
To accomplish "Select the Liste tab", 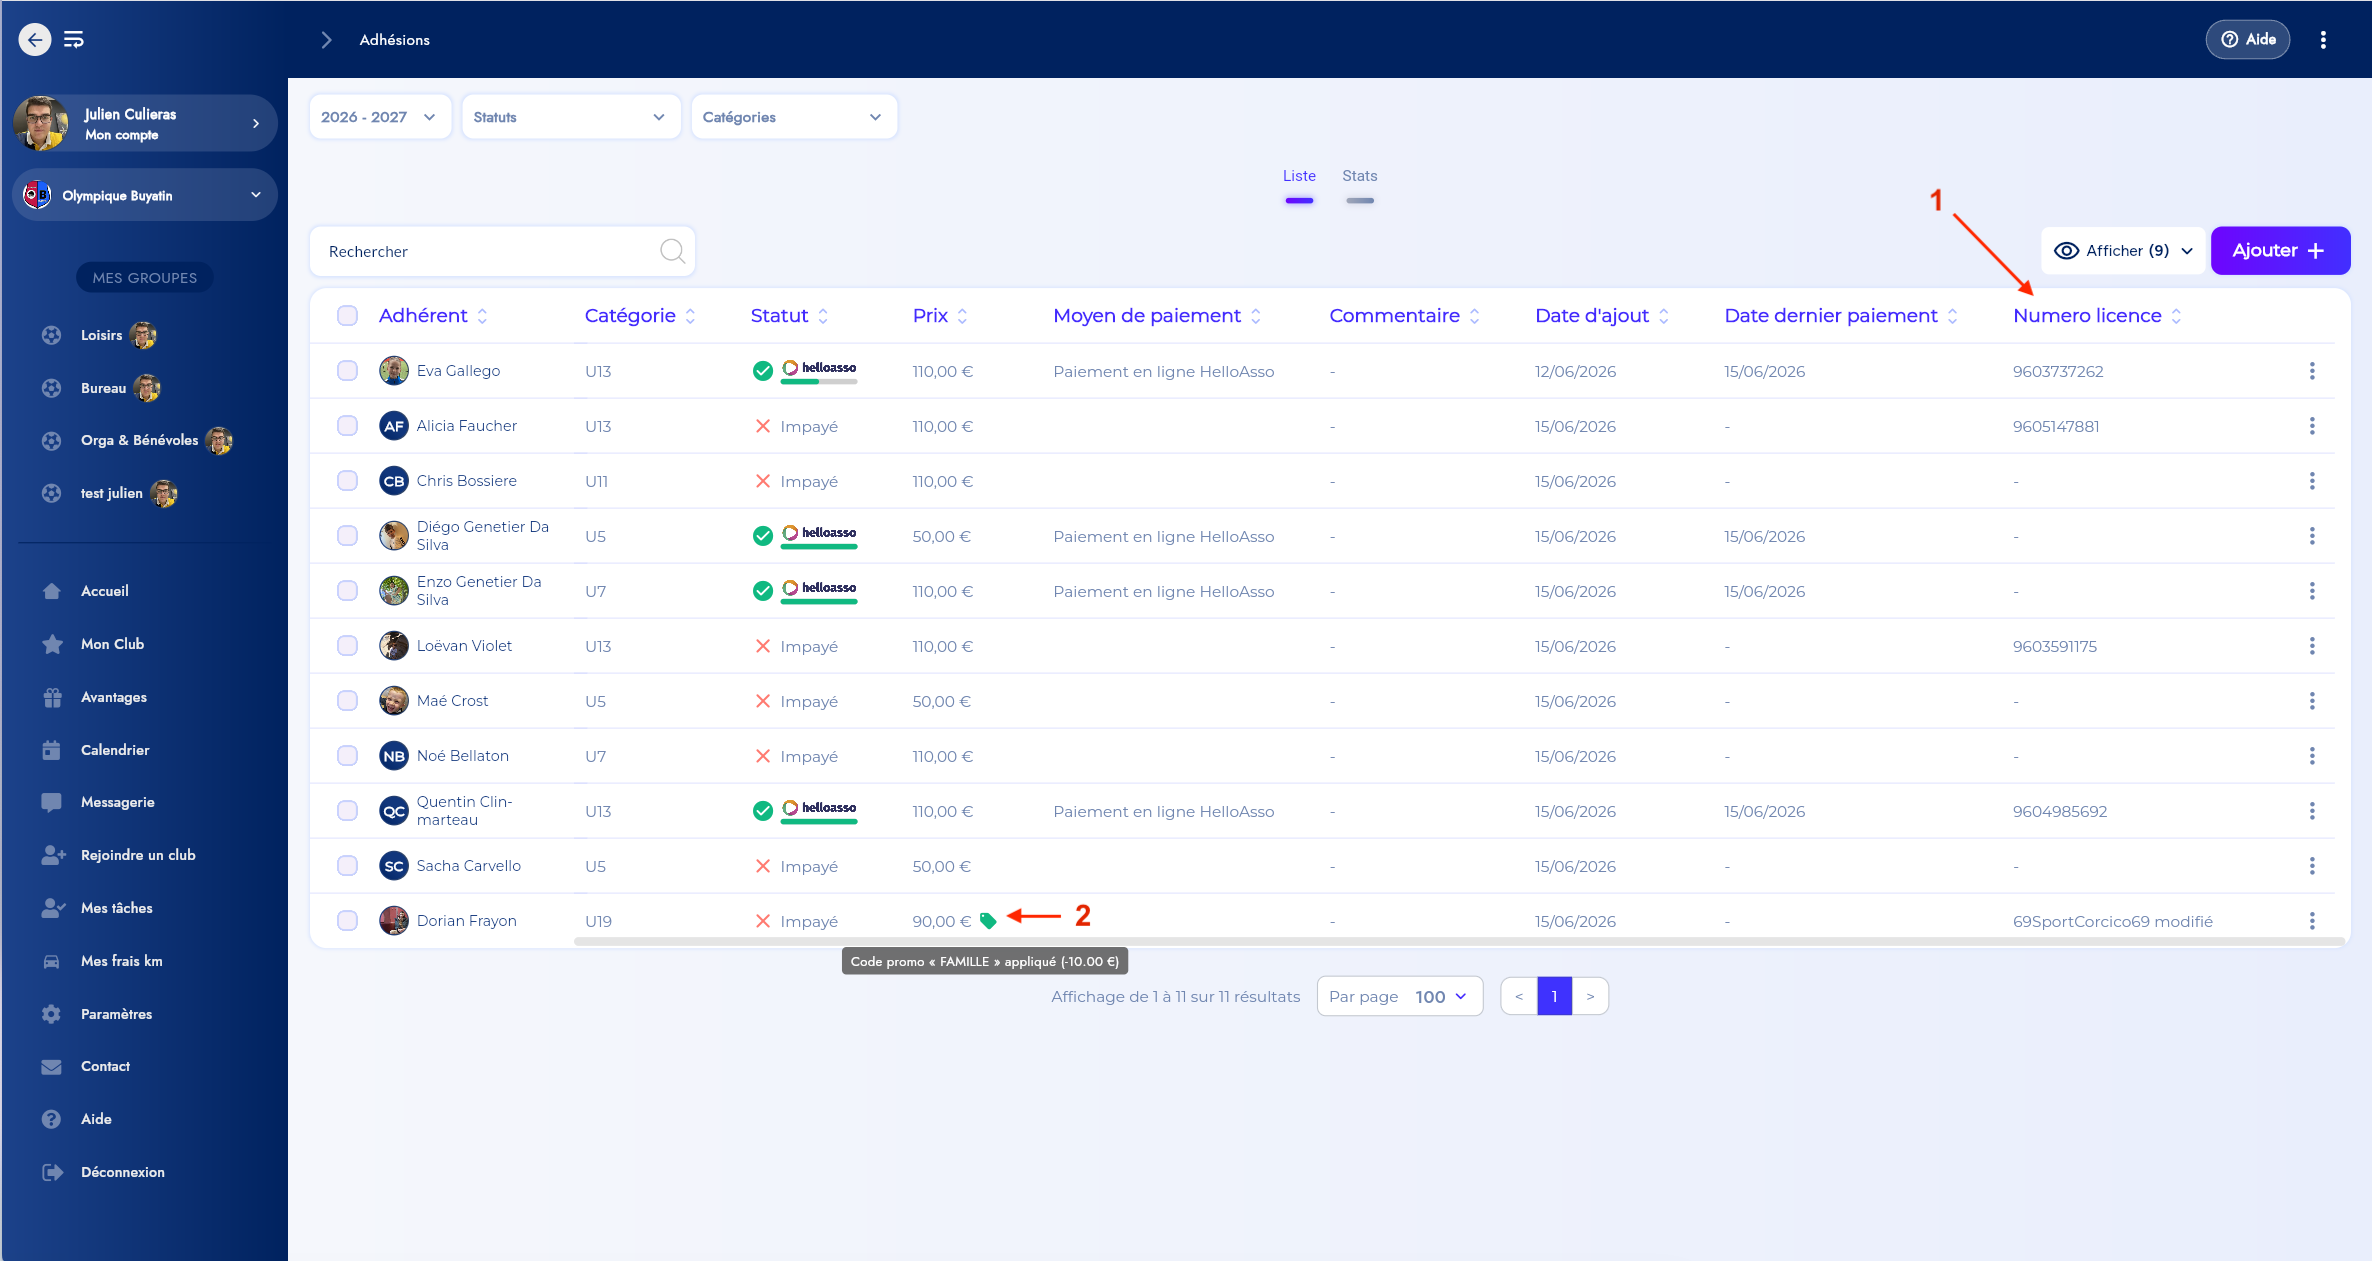I will tap(1299, 176).
